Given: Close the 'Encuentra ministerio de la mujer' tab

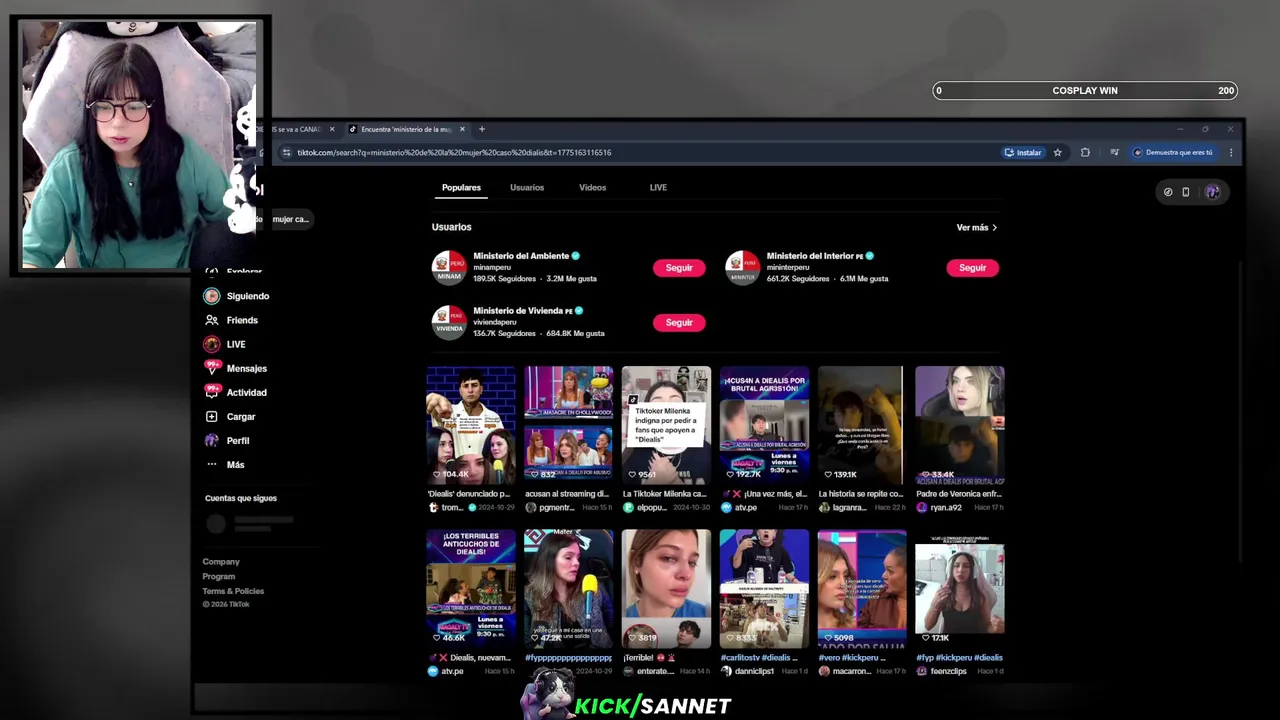Looking at the screenshot, I should click(462, 129).
